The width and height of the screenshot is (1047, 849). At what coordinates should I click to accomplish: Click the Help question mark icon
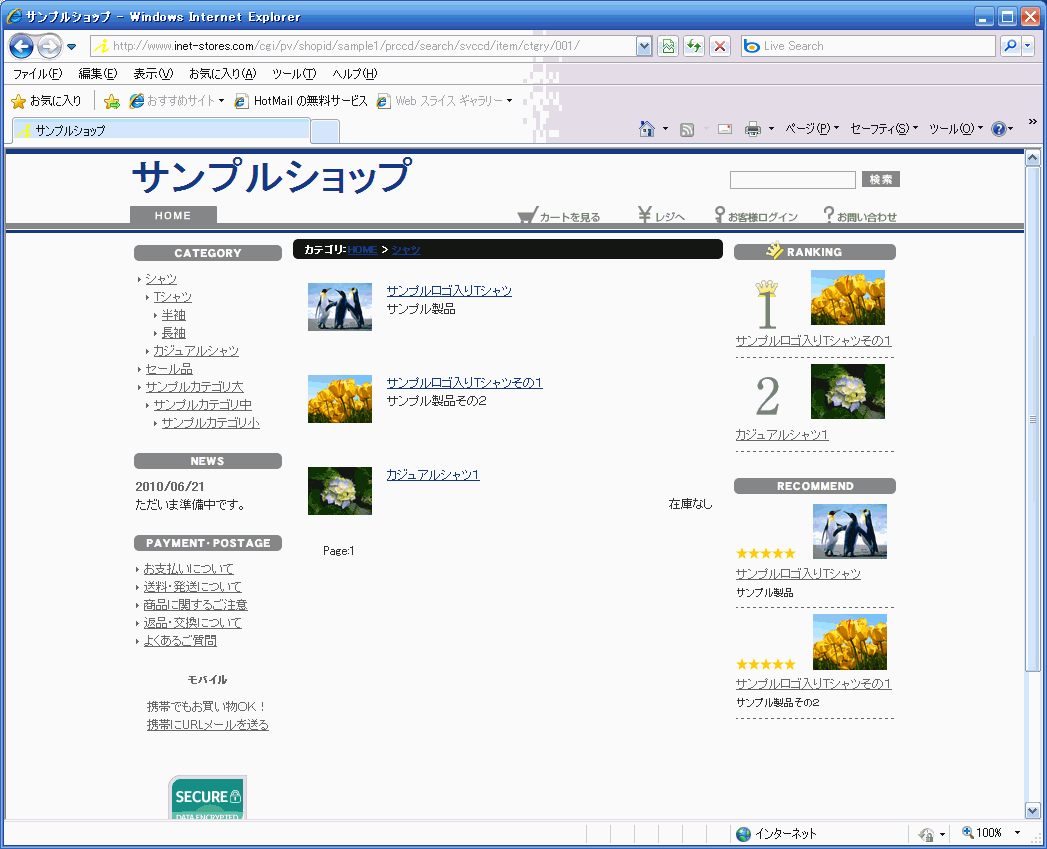998,129
